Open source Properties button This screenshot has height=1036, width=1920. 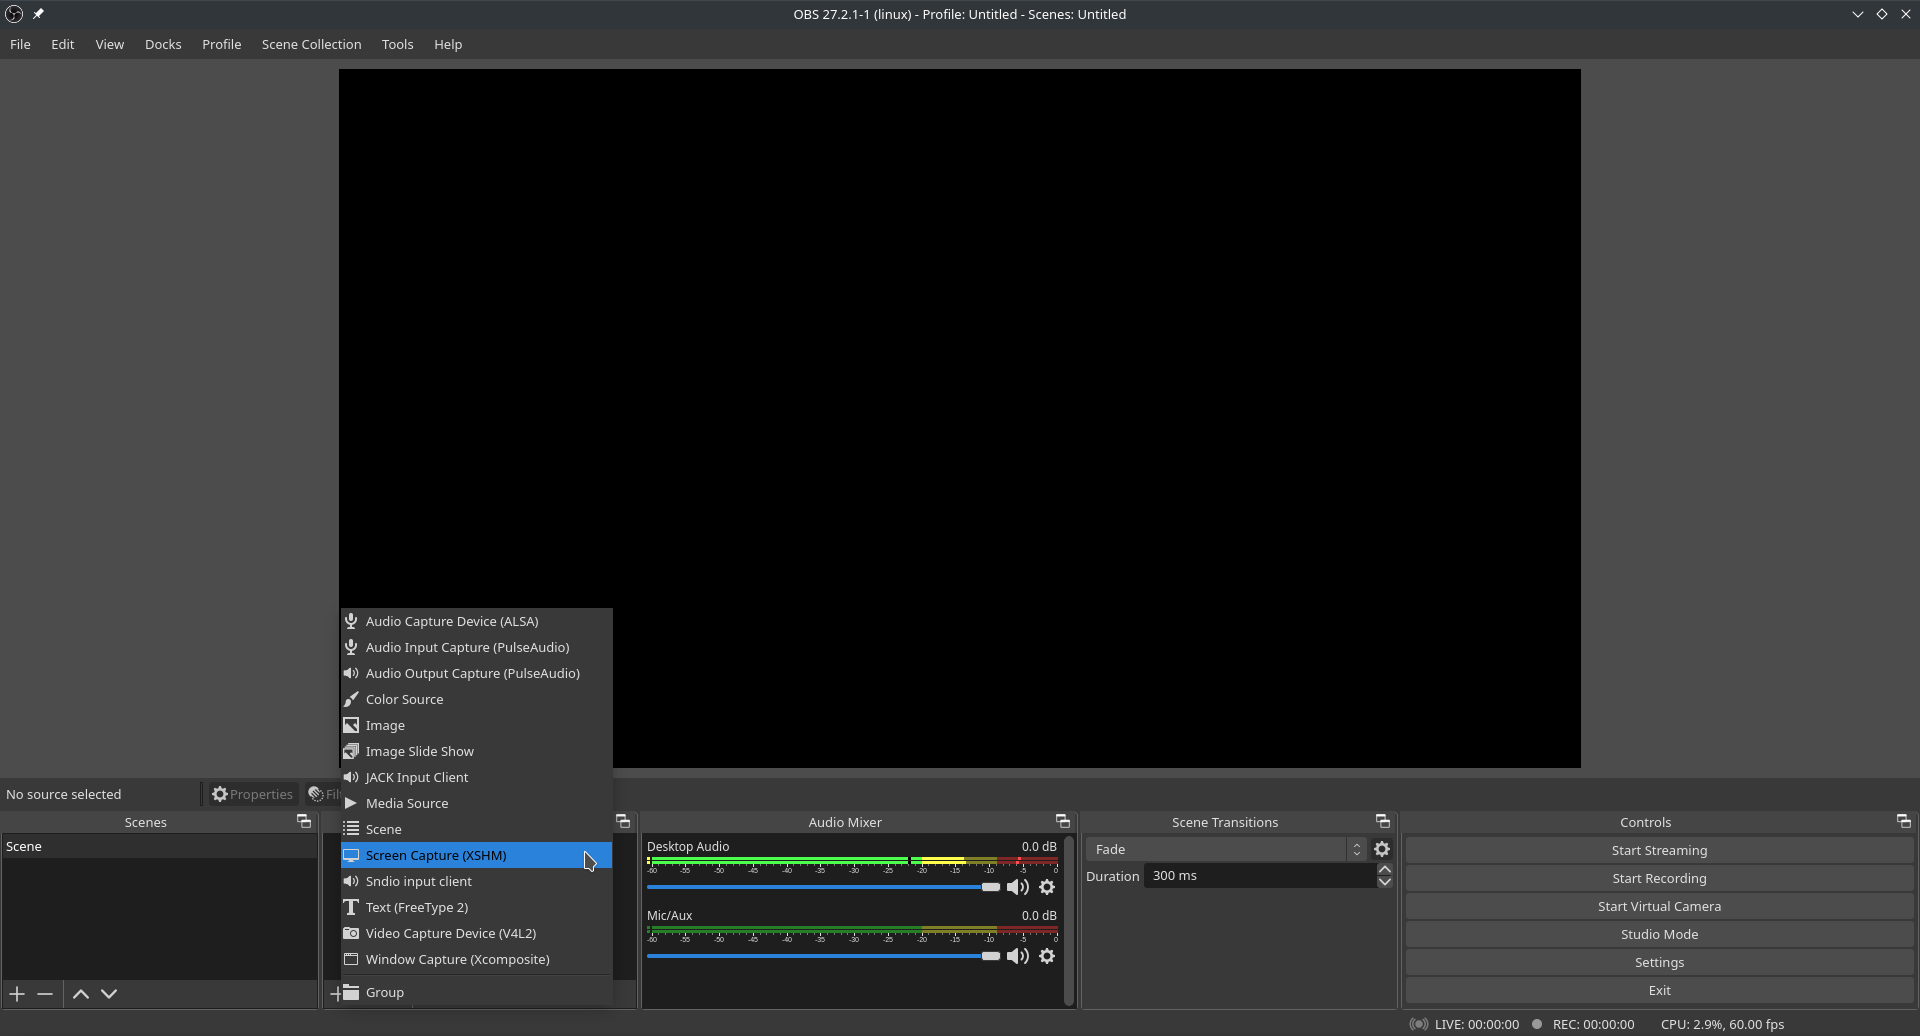coord(253,794)
